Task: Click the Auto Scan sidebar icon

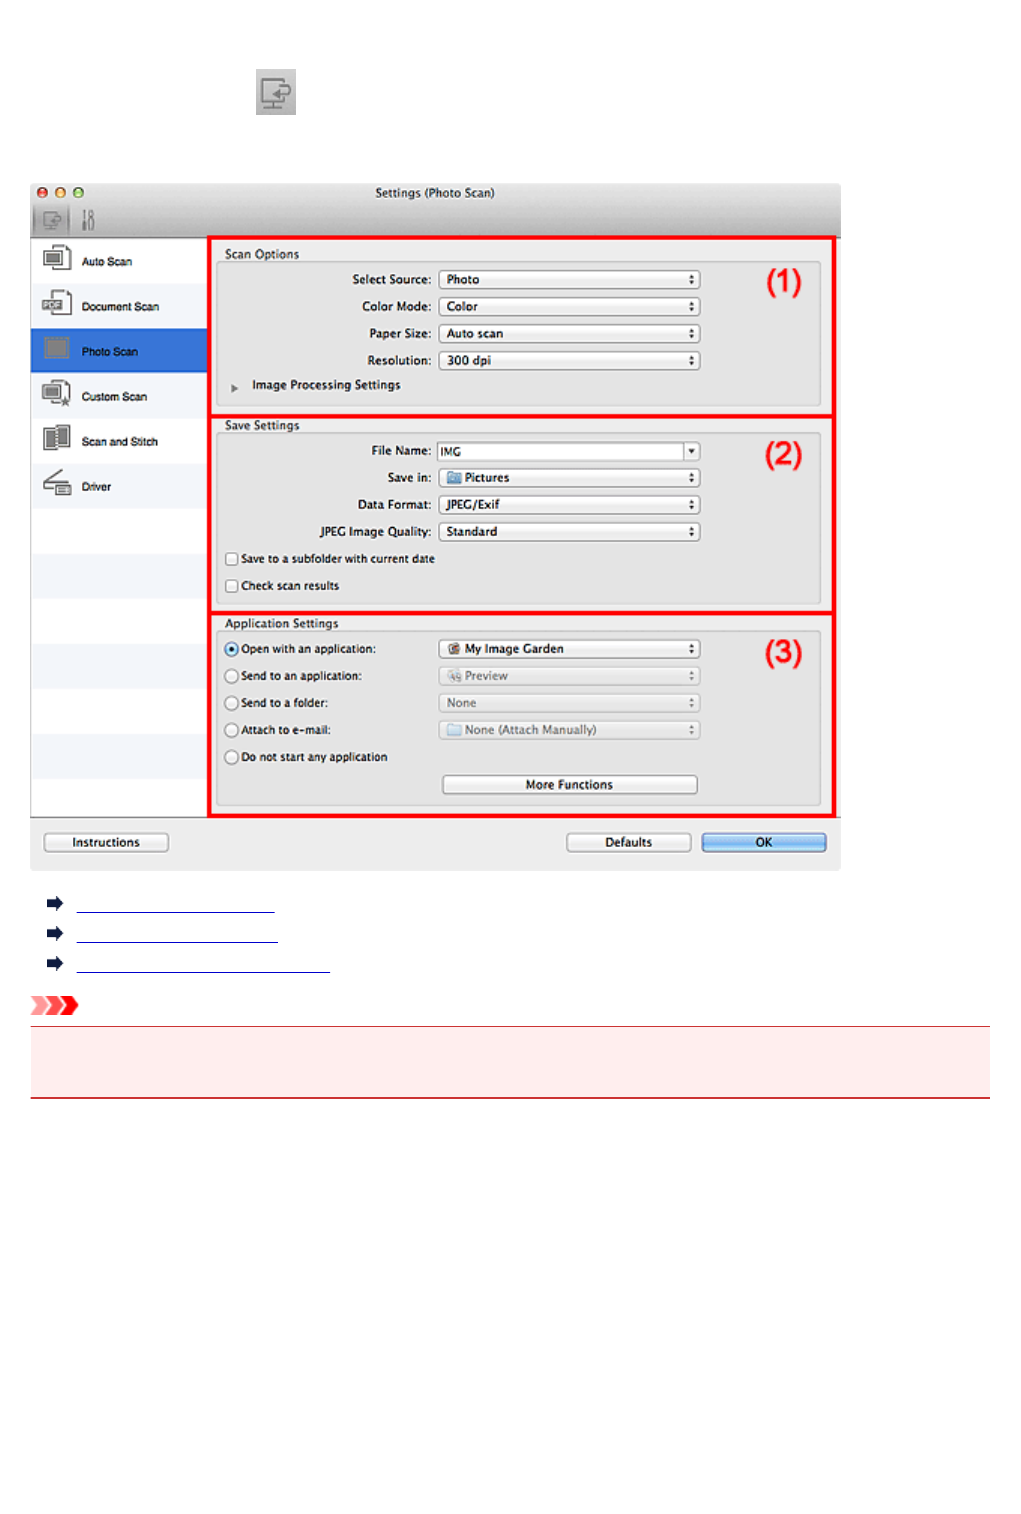Action: click(57, 259)
